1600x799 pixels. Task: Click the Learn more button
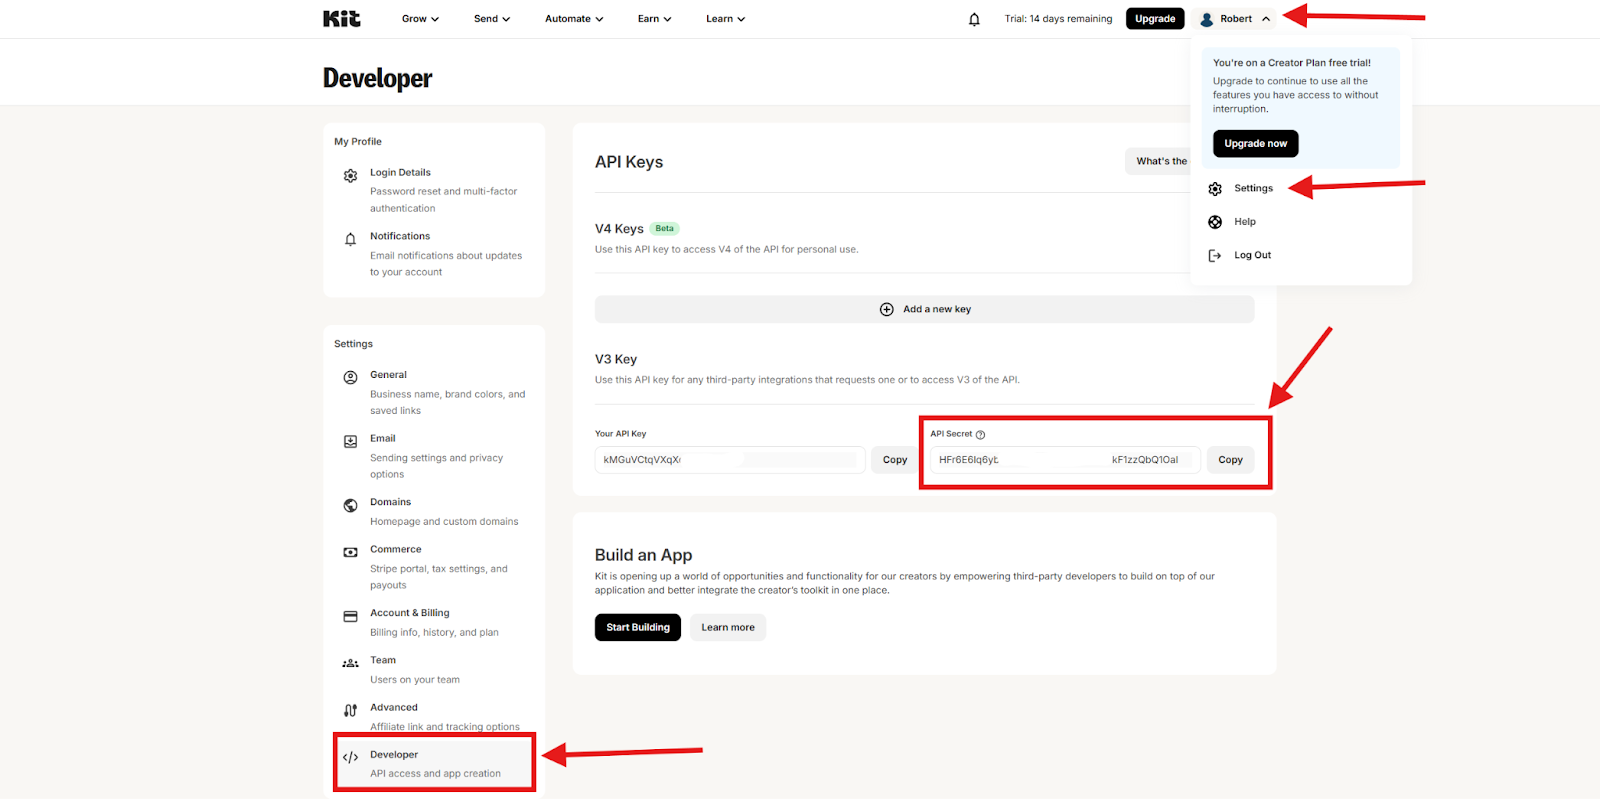[728, 628]
